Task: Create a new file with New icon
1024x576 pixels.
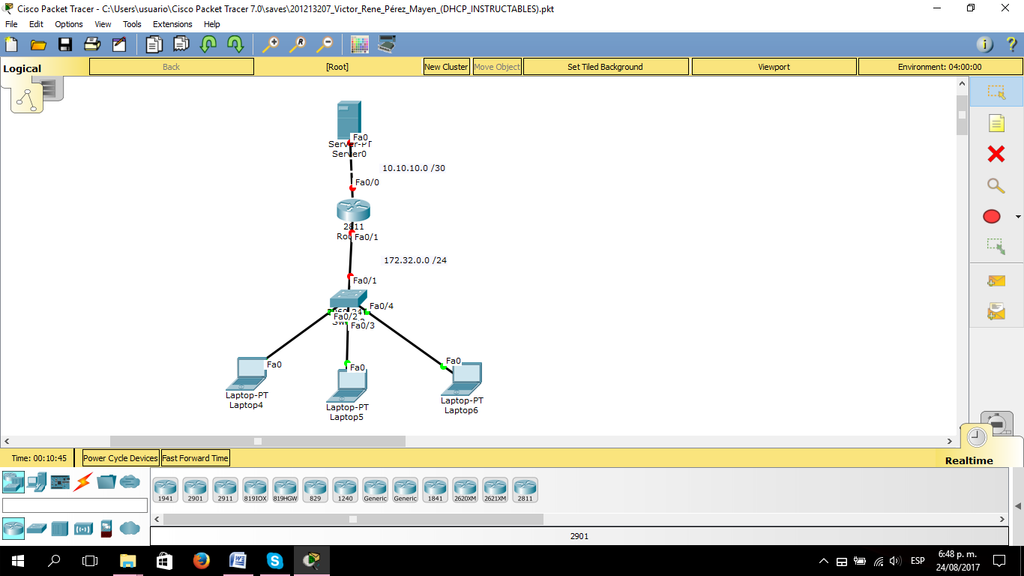Action: click(x=12, y=44)
